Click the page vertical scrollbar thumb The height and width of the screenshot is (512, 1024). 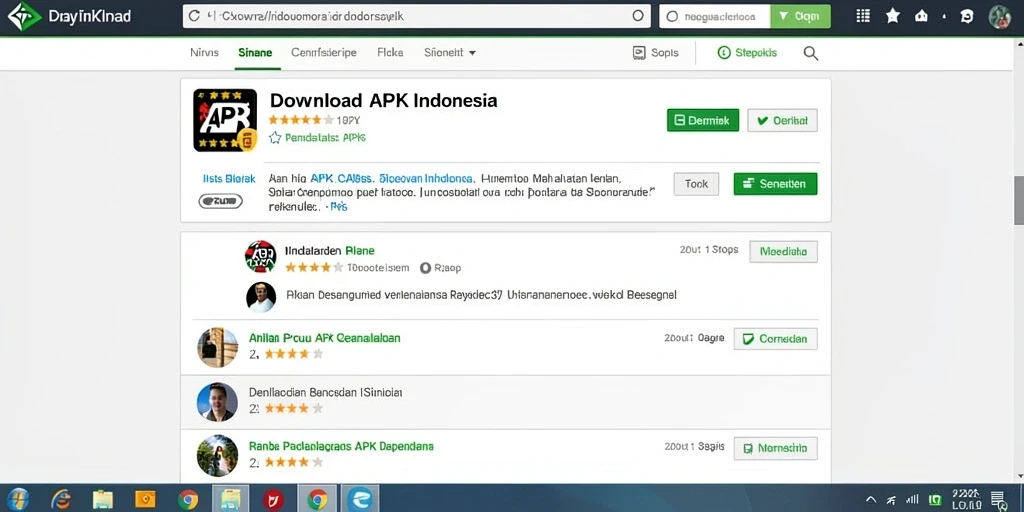pos(1018,200)
